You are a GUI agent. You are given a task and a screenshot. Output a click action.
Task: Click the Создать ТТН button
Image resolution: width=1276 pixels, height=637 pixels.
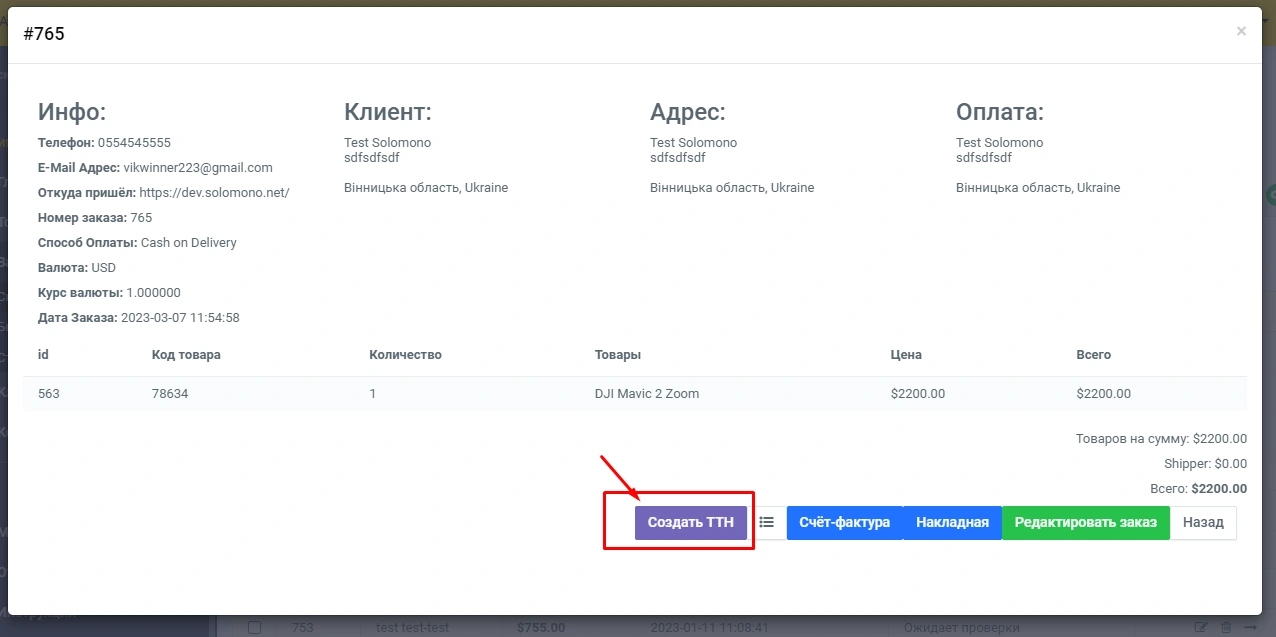coord(690,522)
